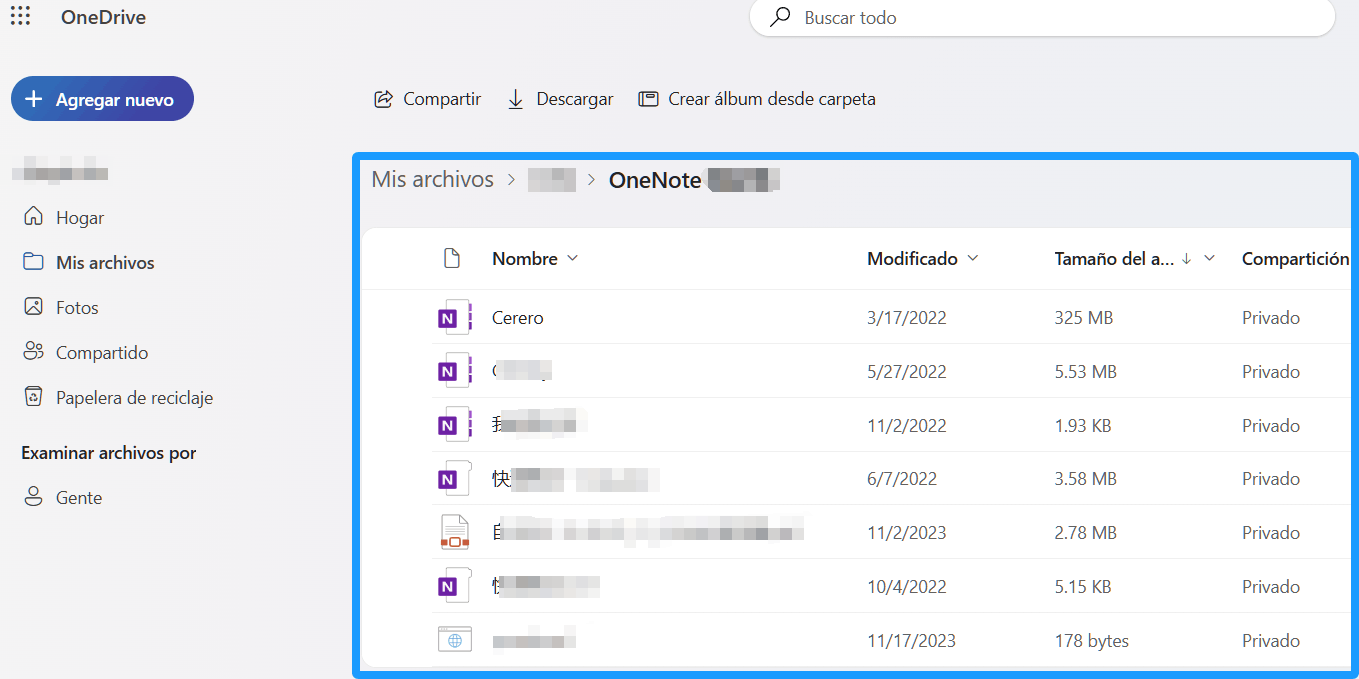
Task: Click the 1.93 KB size cell
Action: [1082, 425]
